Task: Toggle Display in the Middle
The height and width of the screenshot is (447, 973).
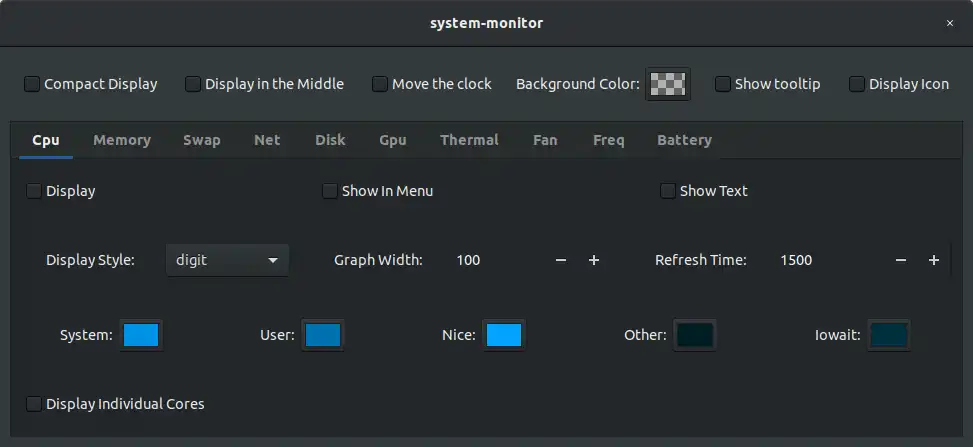Action: [x=193, y=84]
